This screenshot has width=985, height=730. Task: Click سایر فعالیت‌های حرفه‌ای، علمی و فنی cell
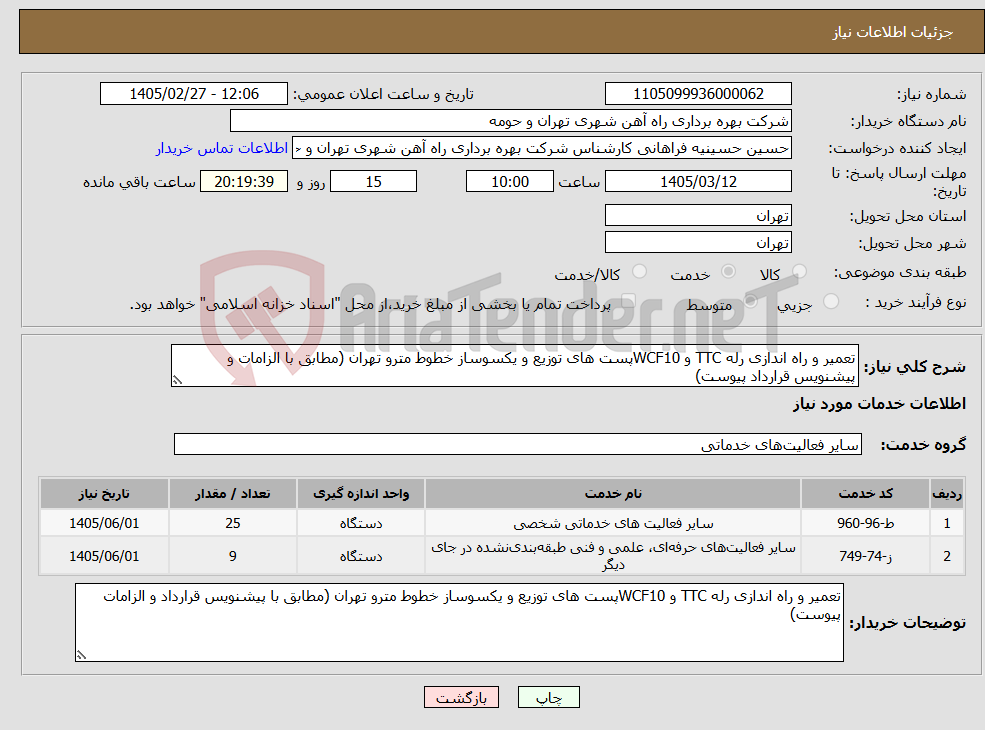click(612, 556)
